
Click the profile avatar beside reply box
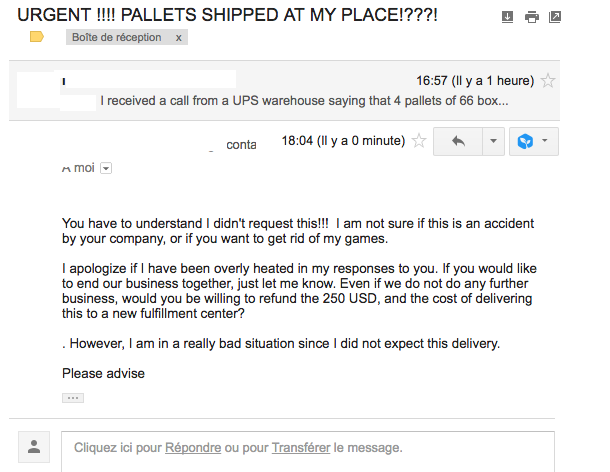(x=34, y=447)
